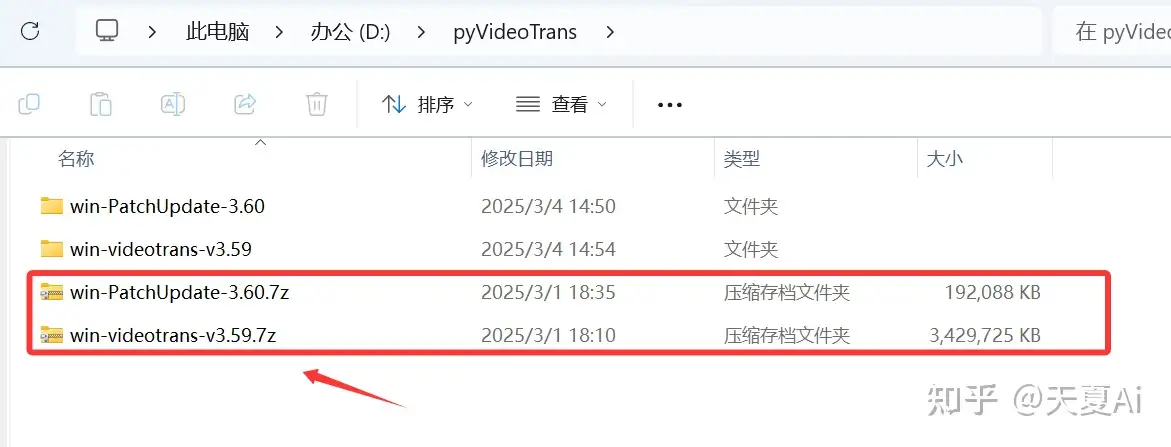The image size is (1171, 447).
Task: Open the 排序 sort dropdown
Action: [427, 104]
